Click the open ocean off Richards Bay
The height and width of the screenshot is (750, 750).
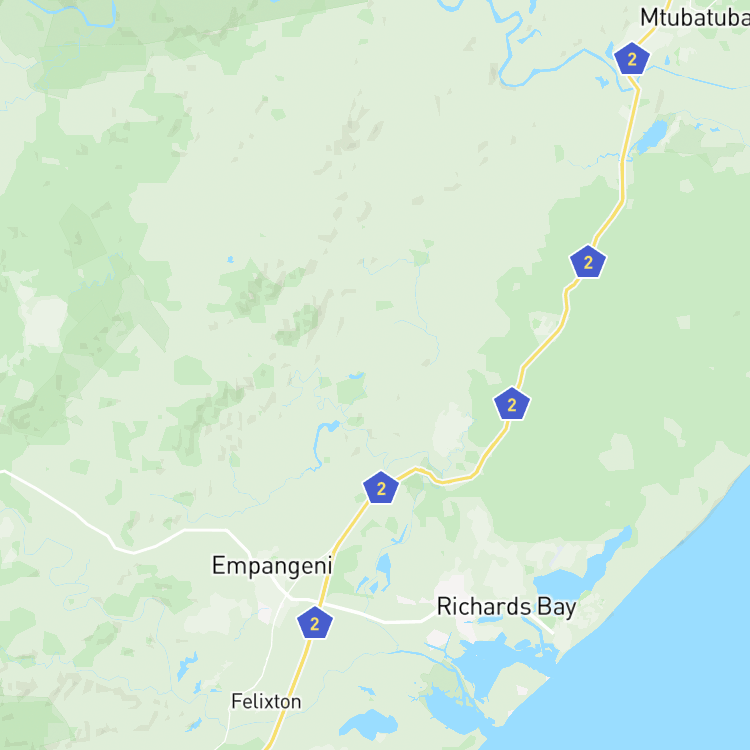point(670,646)
